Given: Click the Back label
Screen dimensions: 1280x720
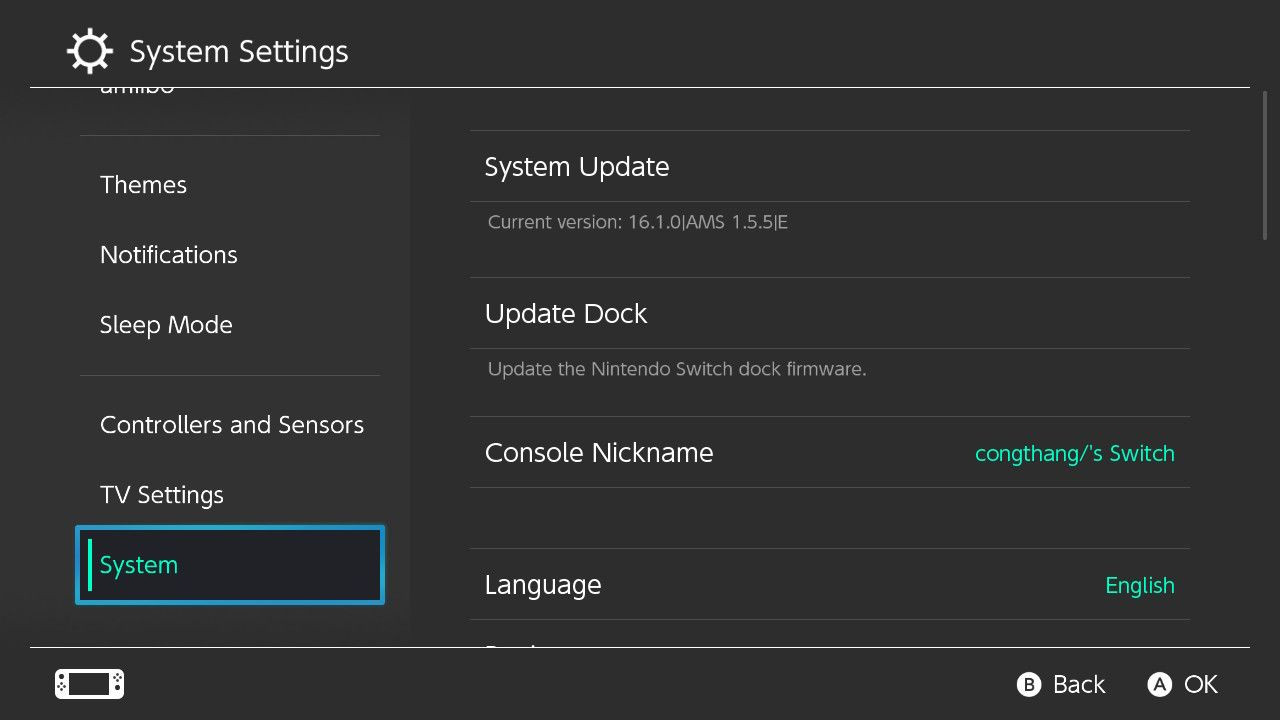Looking at the screenshot, I should click(1078, 685).
